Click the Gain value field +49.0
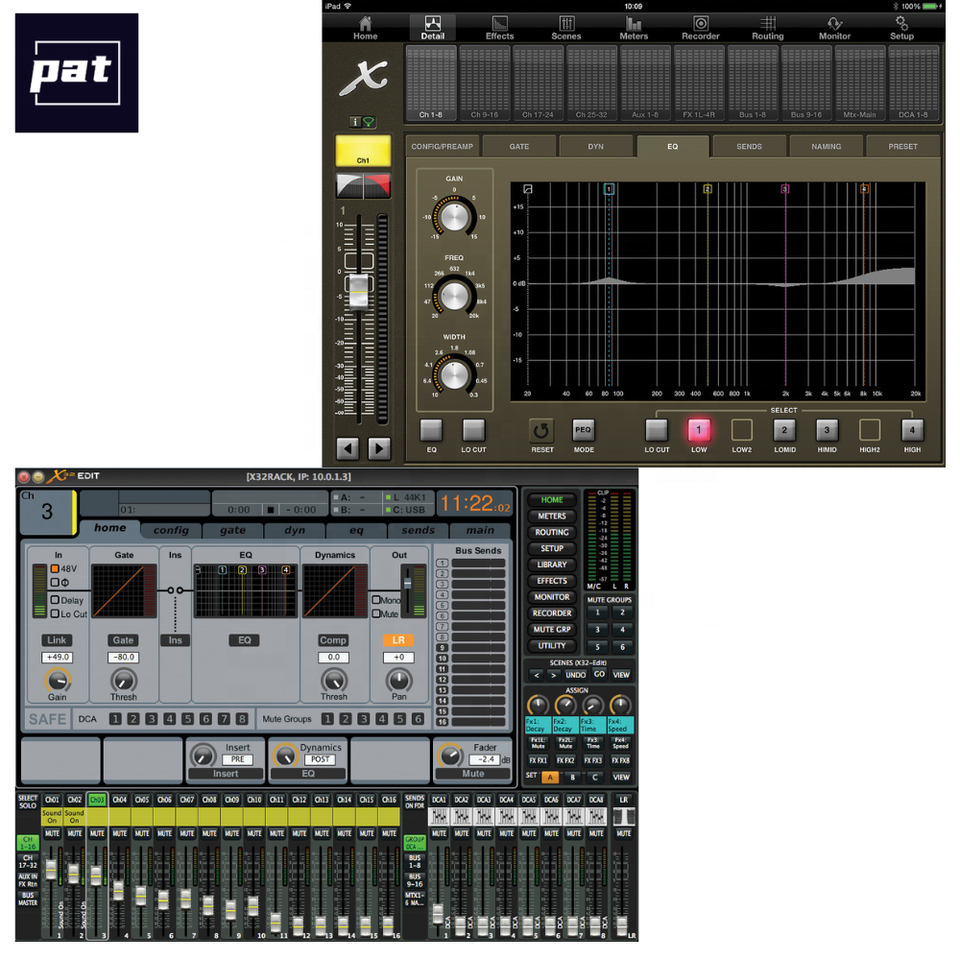The image size is (960, 960). point(57,658)
